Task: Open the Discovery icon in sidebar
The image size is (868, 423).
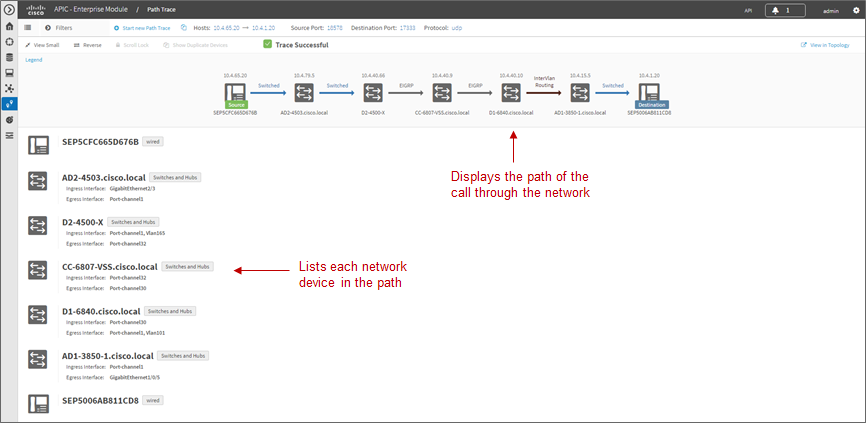Action: [9, 42]
